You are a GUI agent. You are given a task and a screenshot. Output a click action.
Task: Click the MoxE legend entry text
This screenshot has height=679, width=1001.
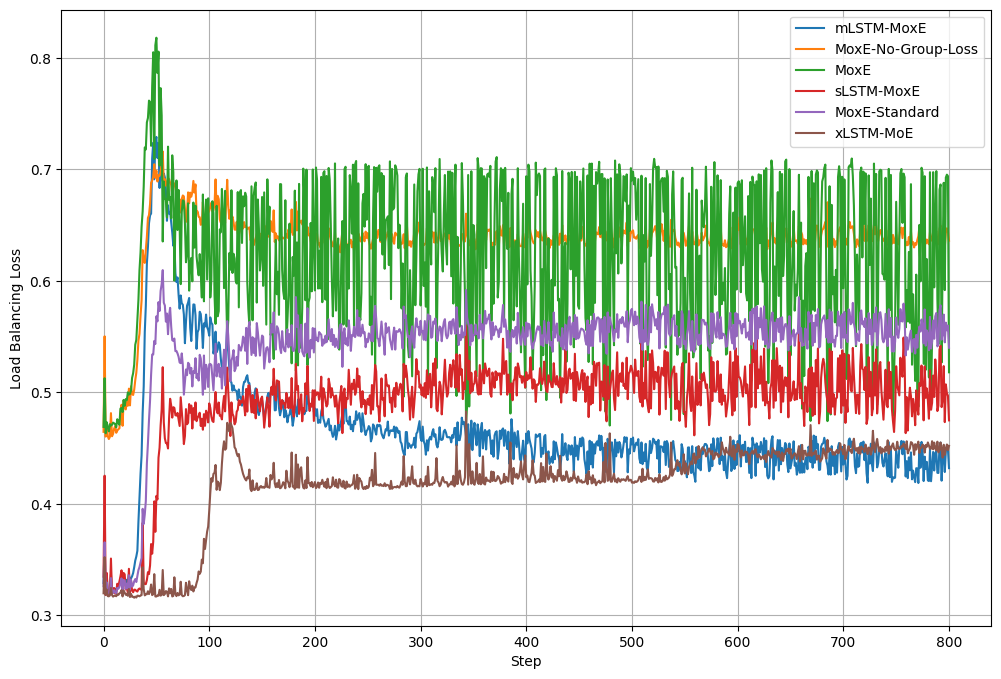[853, 70]
